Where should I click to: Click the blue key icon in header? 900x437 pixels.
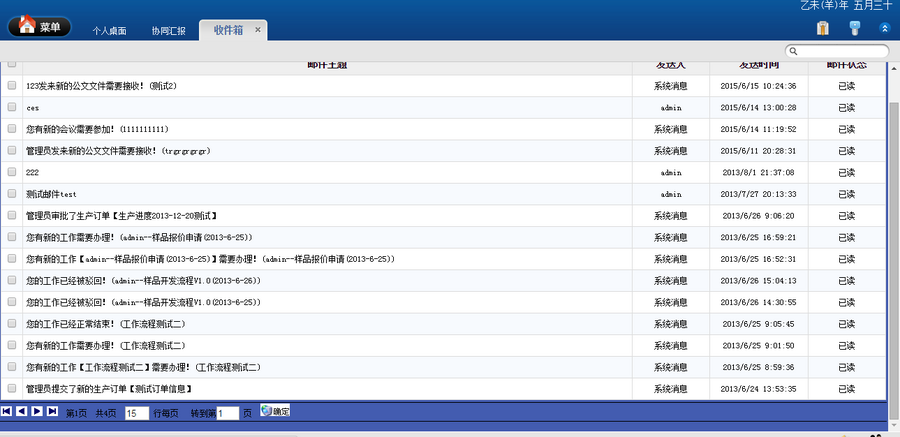click(x=855, y=28)
